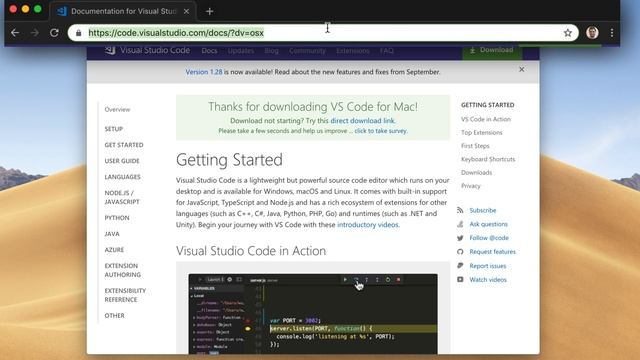Reload the page with the refresh icon

54,33
